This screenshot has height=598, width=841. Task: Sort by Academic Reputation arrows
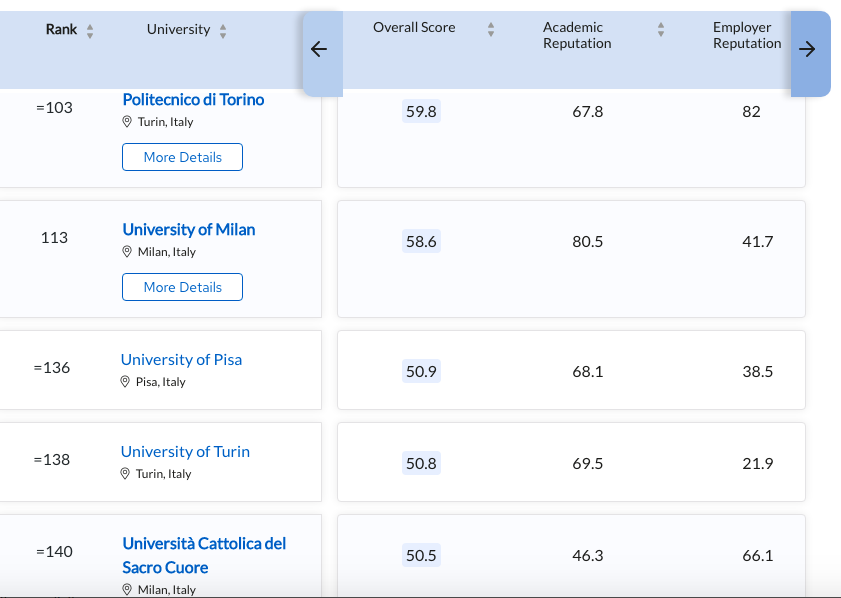(x=661, y=30)
